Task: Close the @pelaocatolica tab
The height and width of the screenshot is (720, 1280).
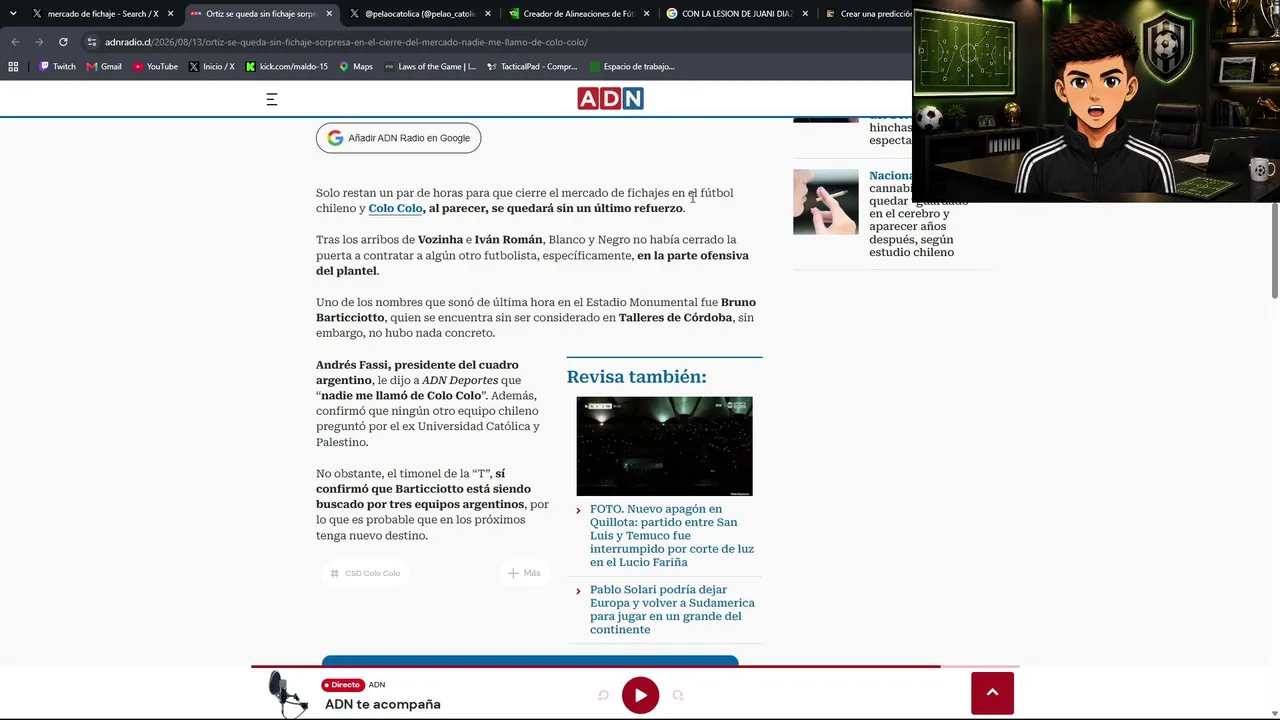Action: coord(487,14)
